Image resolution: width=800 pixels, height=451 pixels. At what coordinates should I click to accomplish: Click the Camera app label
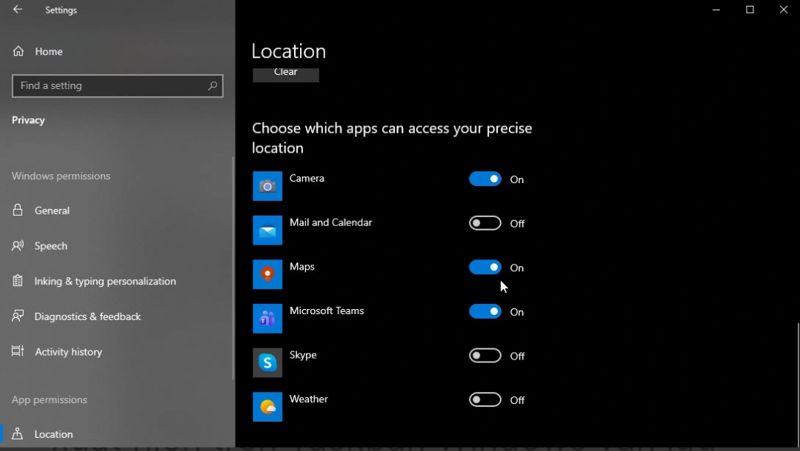pos(307,179)
